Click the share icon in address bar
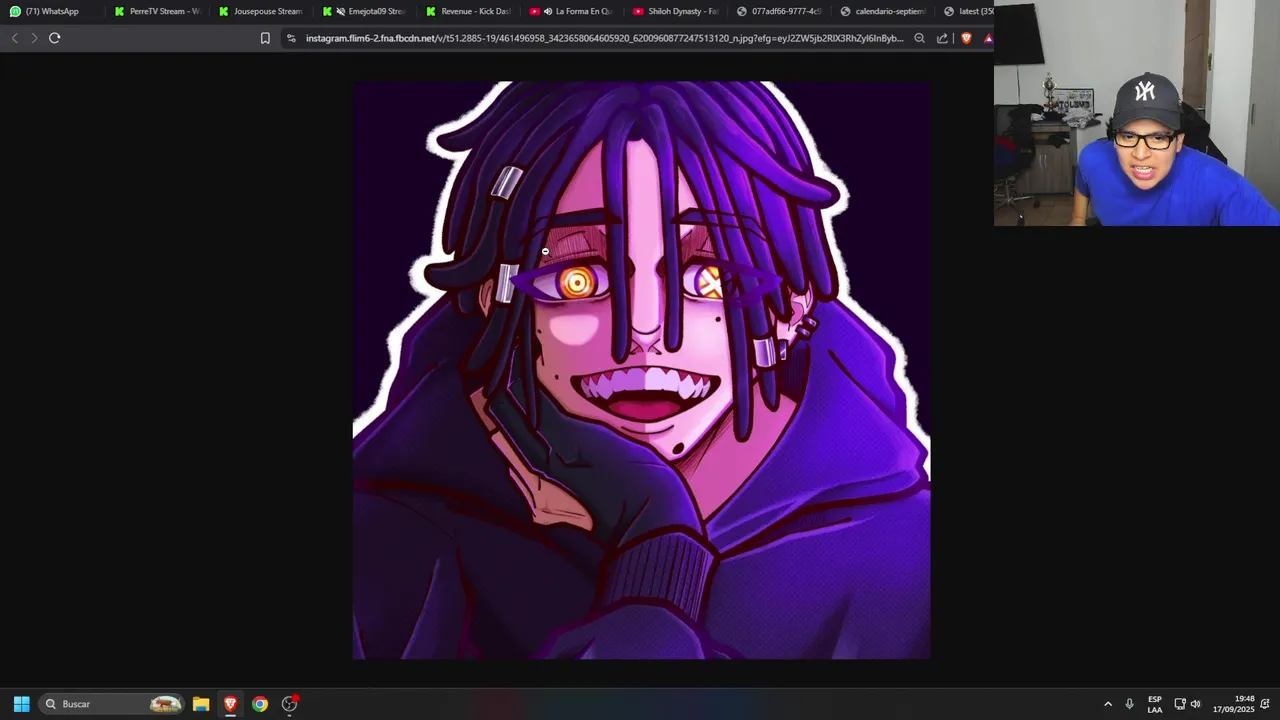This screenshot has height=720, width=1280. [x=942, y=38]
